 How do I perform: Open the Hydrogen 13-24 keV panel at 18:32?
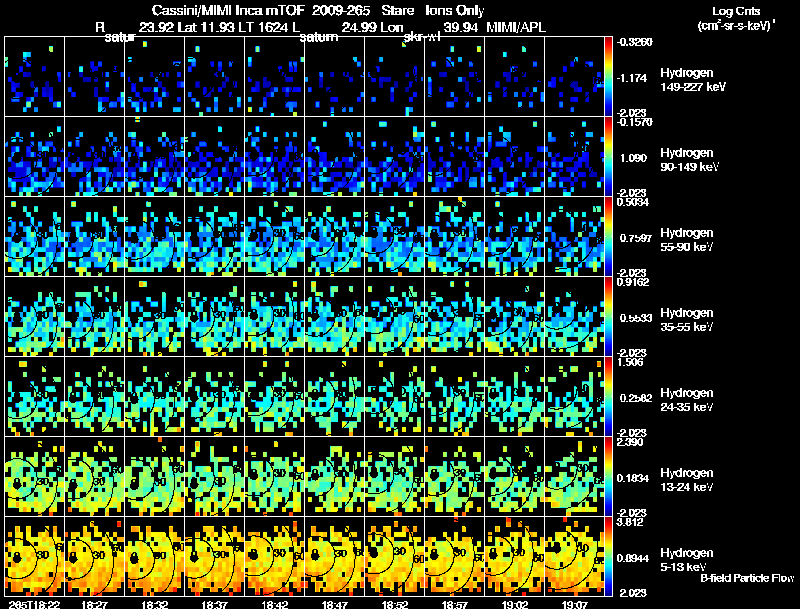pos(155,477)
